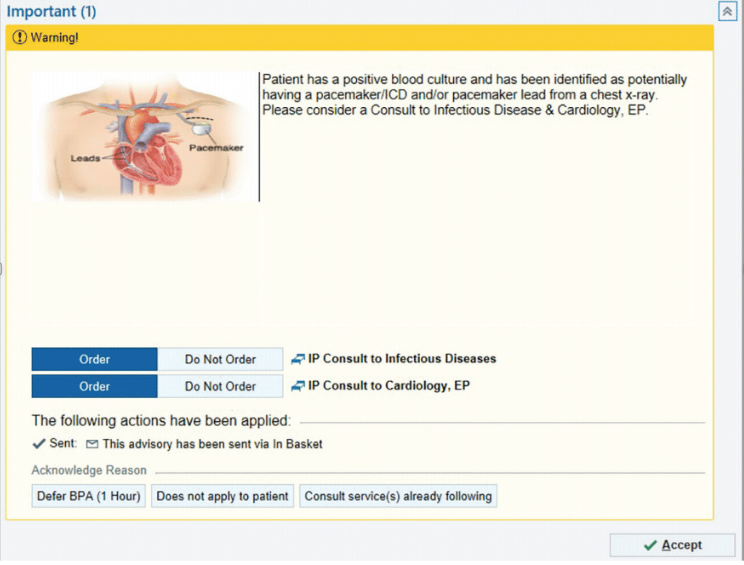This screenshot has width=744, height=565.
Task: Click the checkmark icon on Accept button
Action: pos(649,545)
